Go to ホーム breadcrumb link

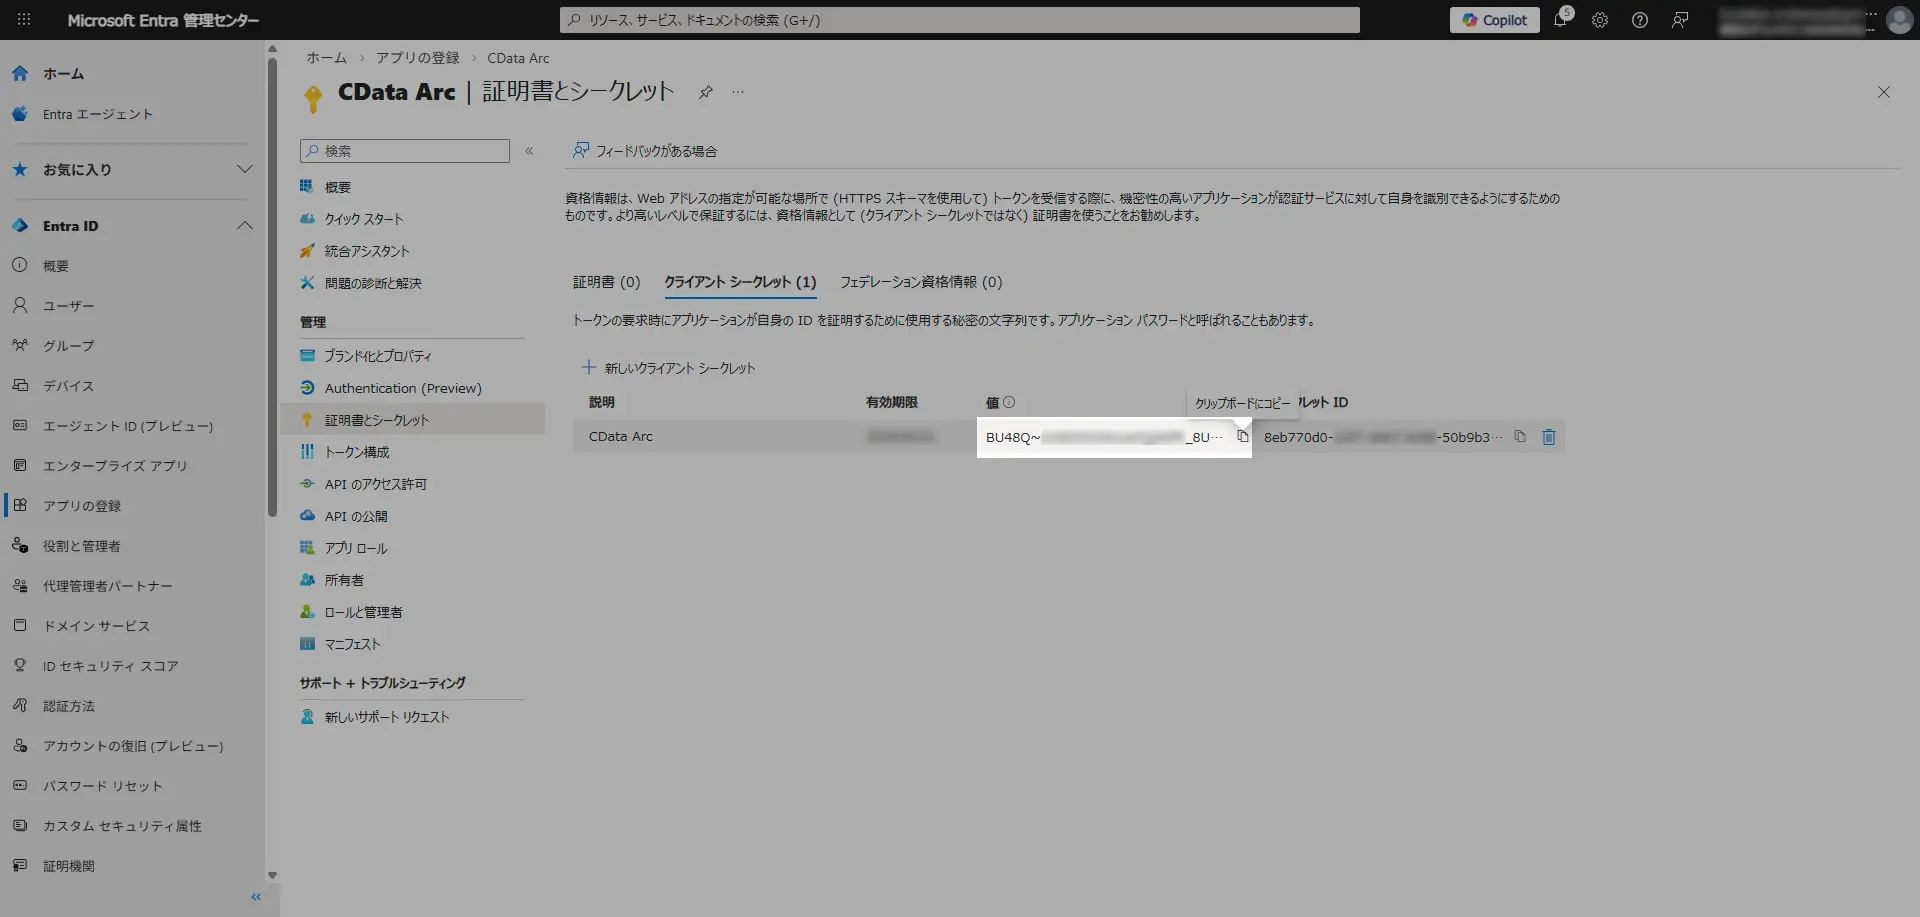coord(326,58)
